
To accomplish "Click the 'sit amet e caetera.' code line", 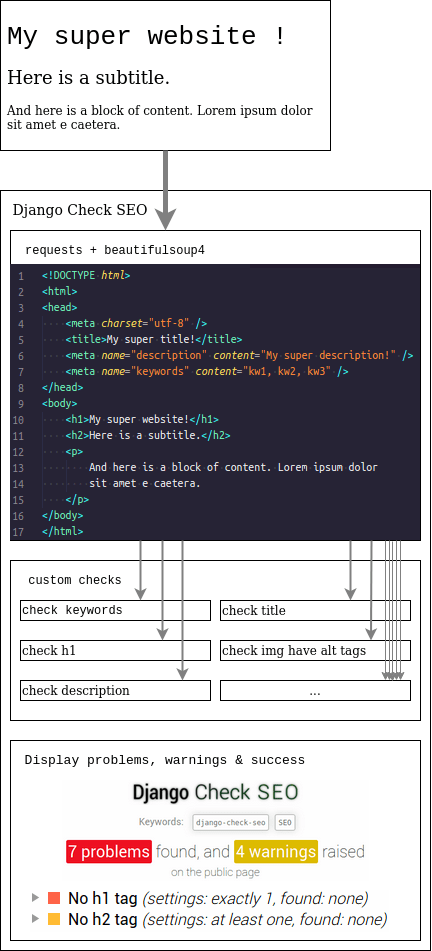I will pyautogui.click(x=144, y=483).
